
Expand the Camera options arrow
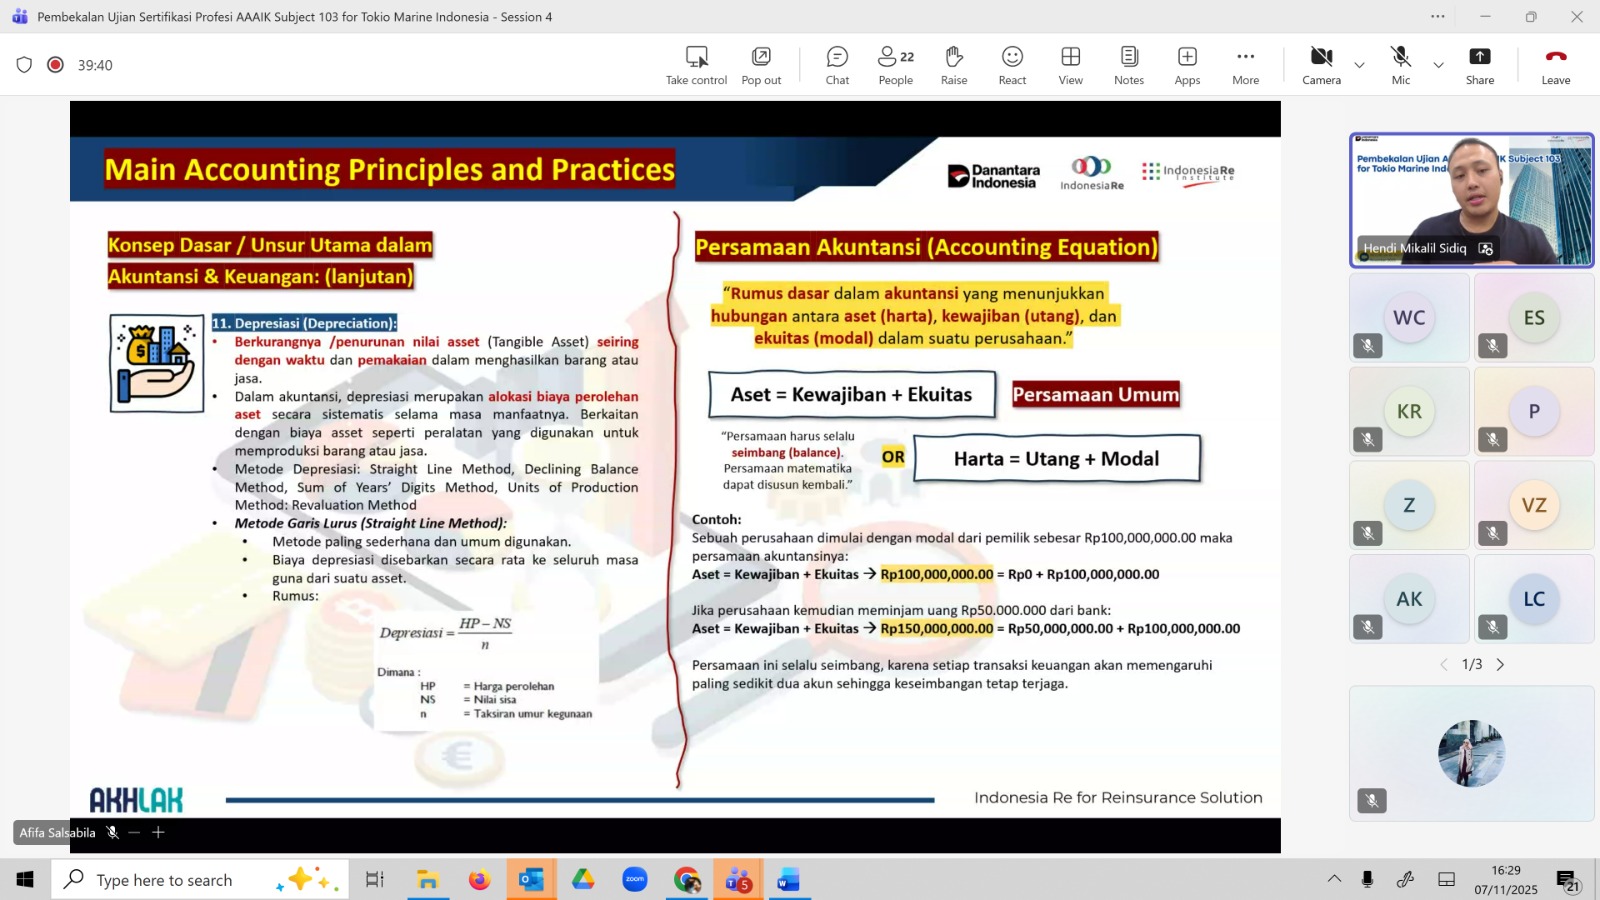click(1359, 65)
